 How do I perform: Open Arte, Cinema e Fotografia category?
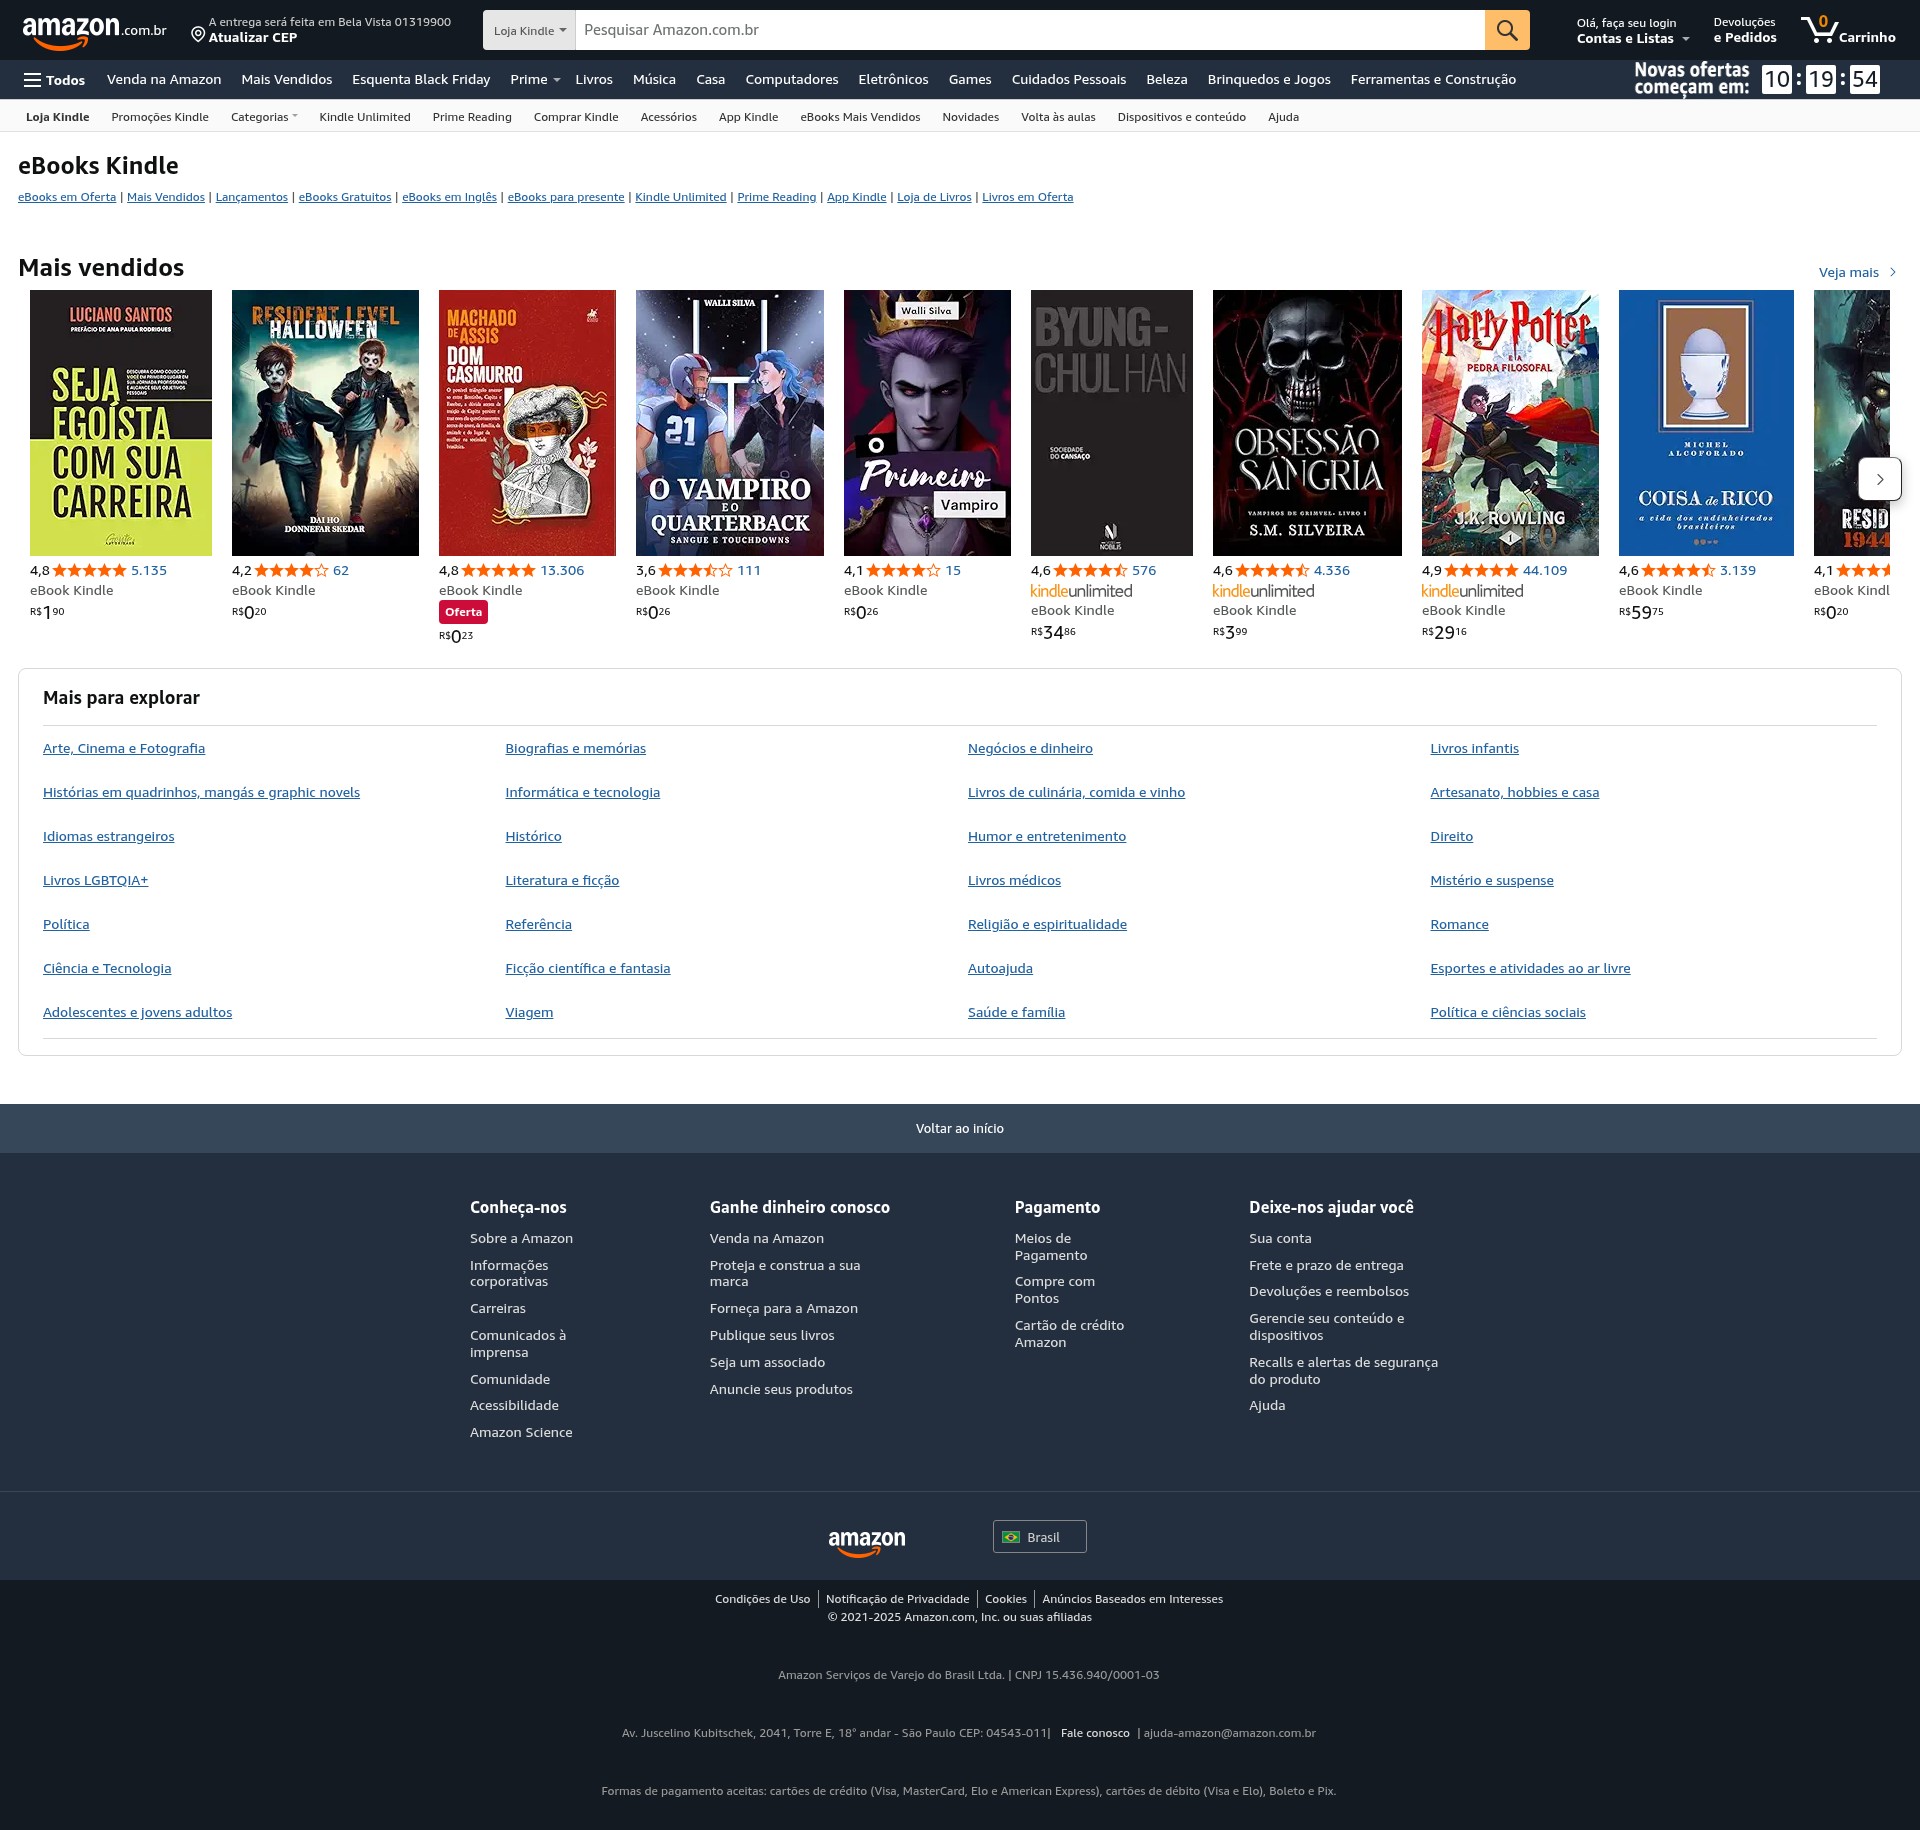124,749
